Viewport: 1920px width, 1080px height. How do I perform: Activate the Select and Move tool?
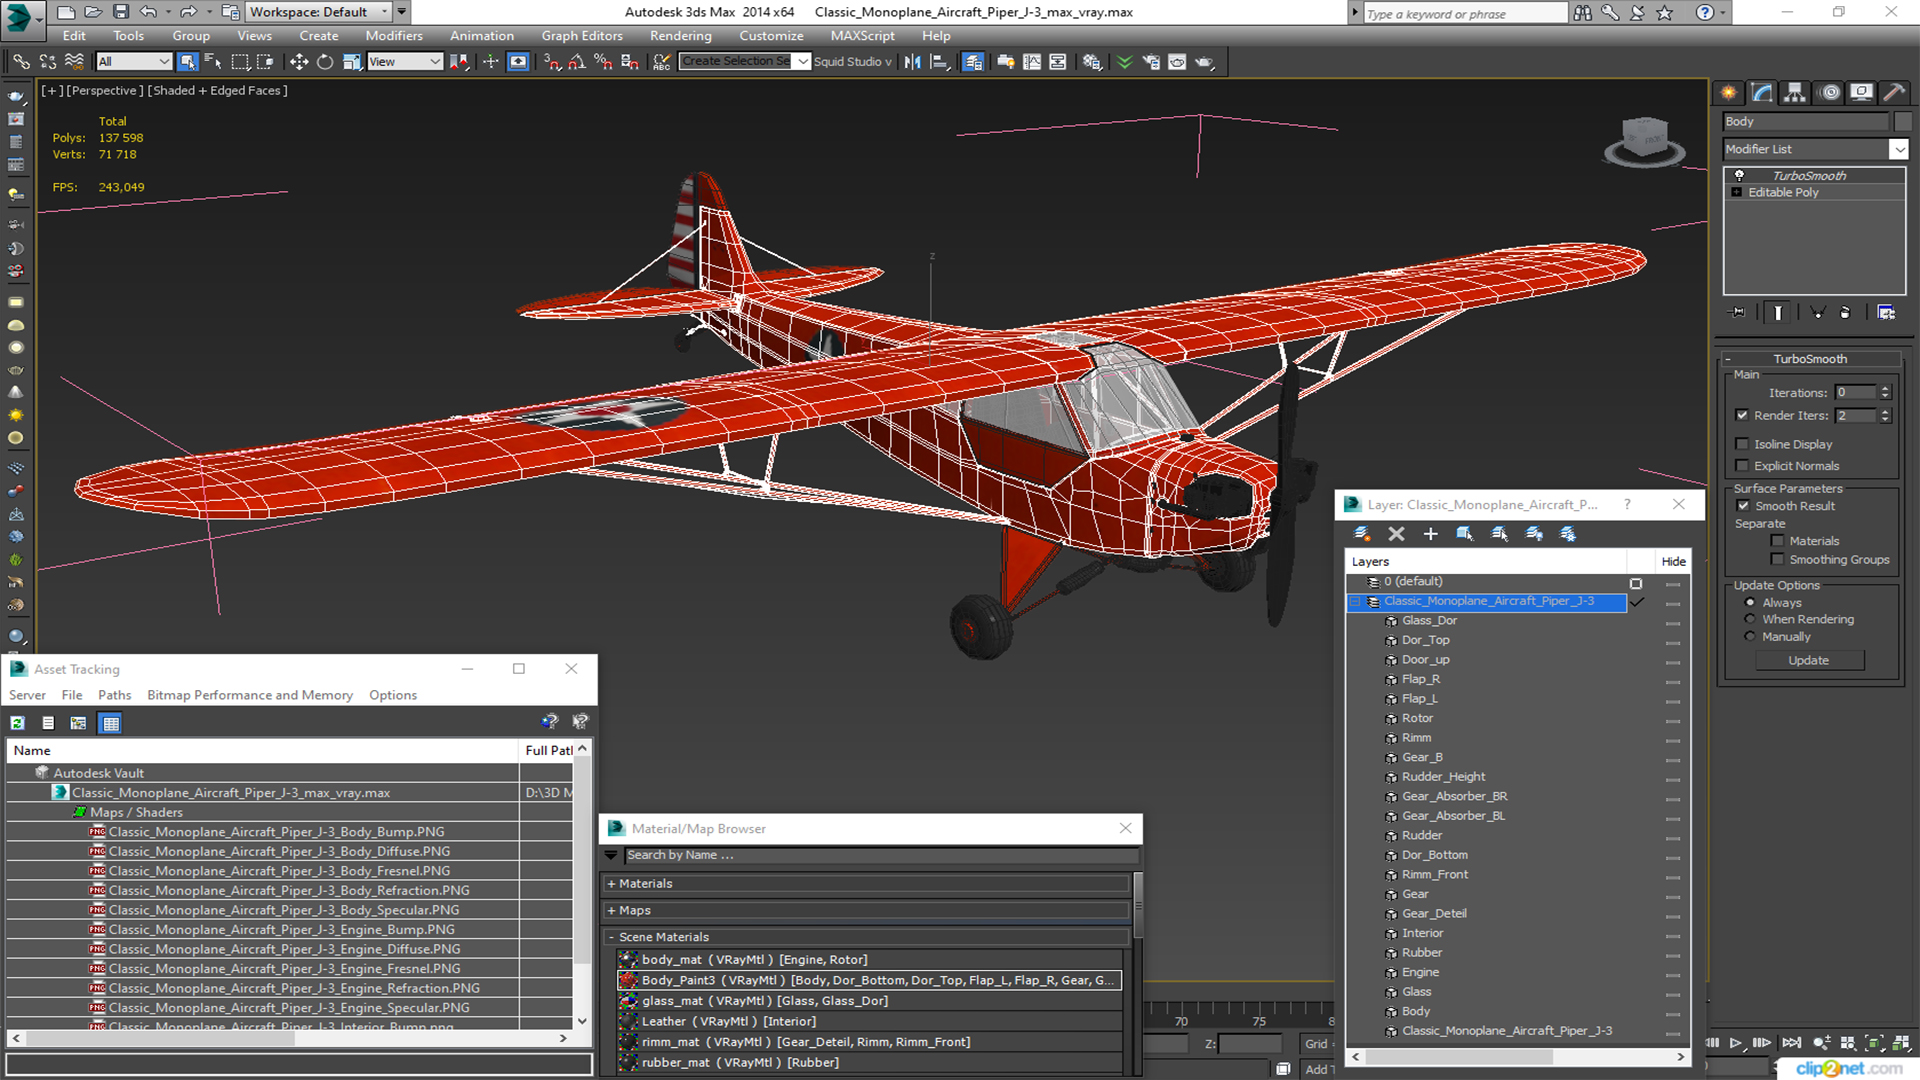[299, 62]
